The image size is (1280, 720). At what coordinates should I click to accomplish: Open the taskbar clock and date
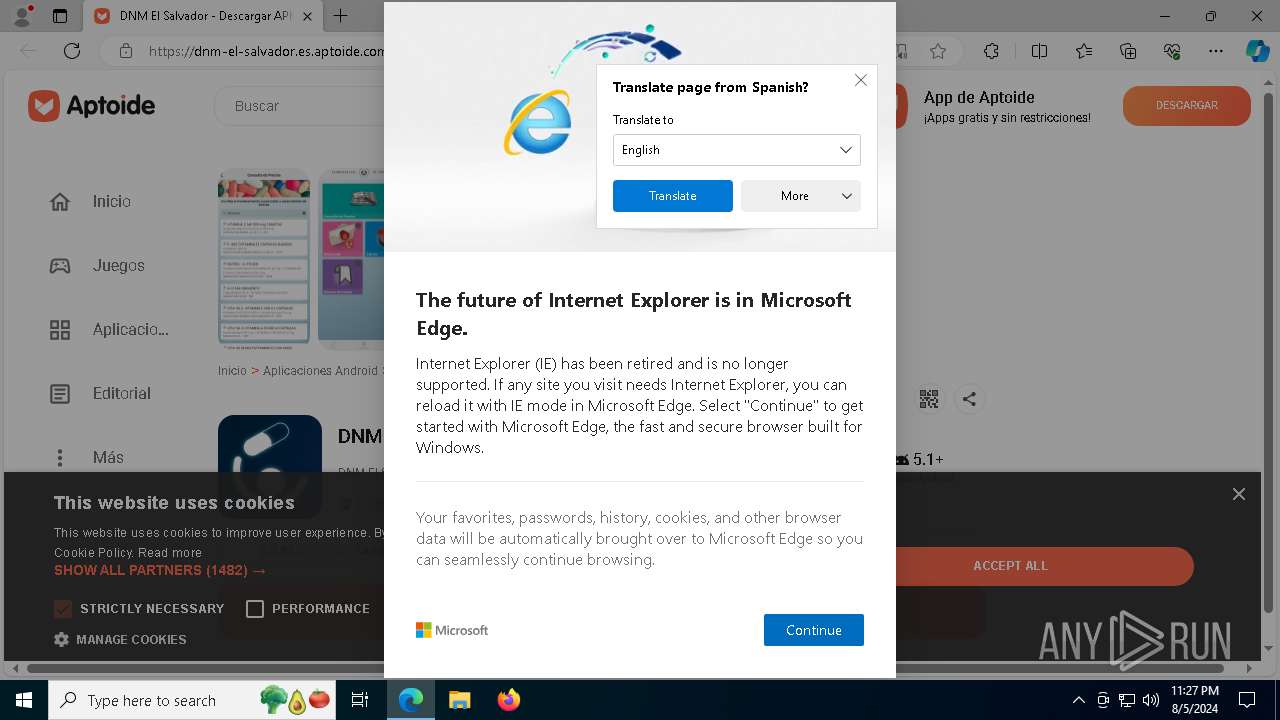tap(1194, 700)
